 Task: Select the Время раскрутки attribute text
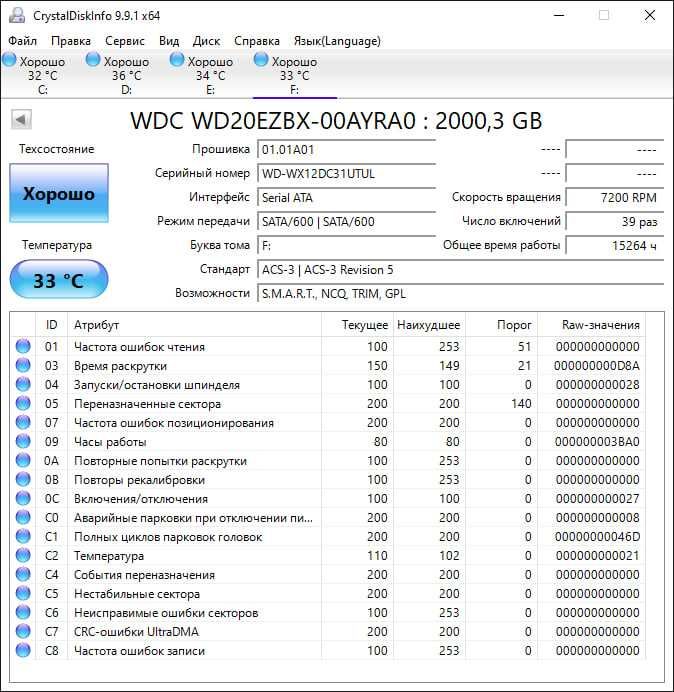click(x=120, y=366)
